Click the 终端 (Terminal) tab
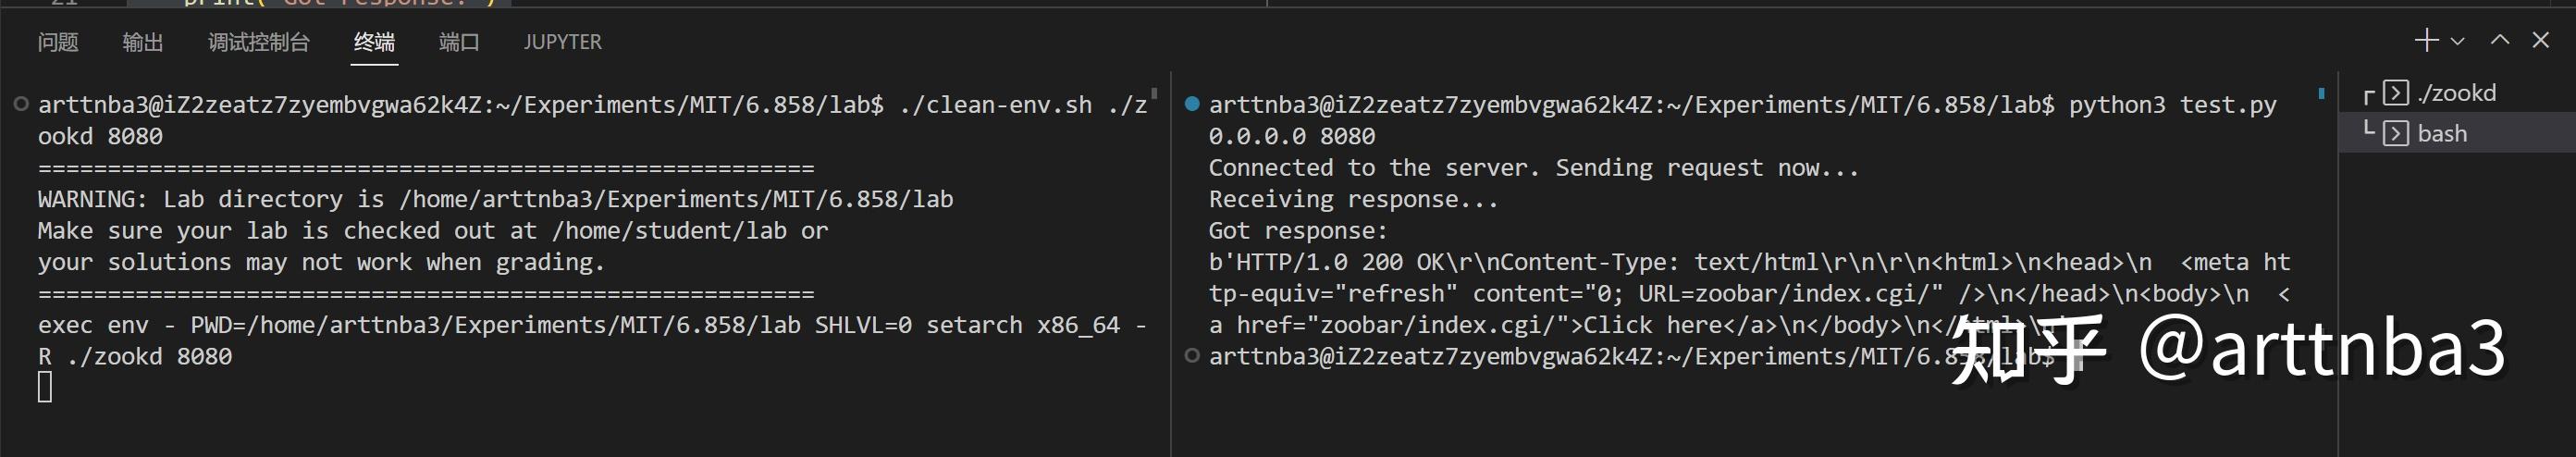2576x457 pixels. tap(374, 42)
